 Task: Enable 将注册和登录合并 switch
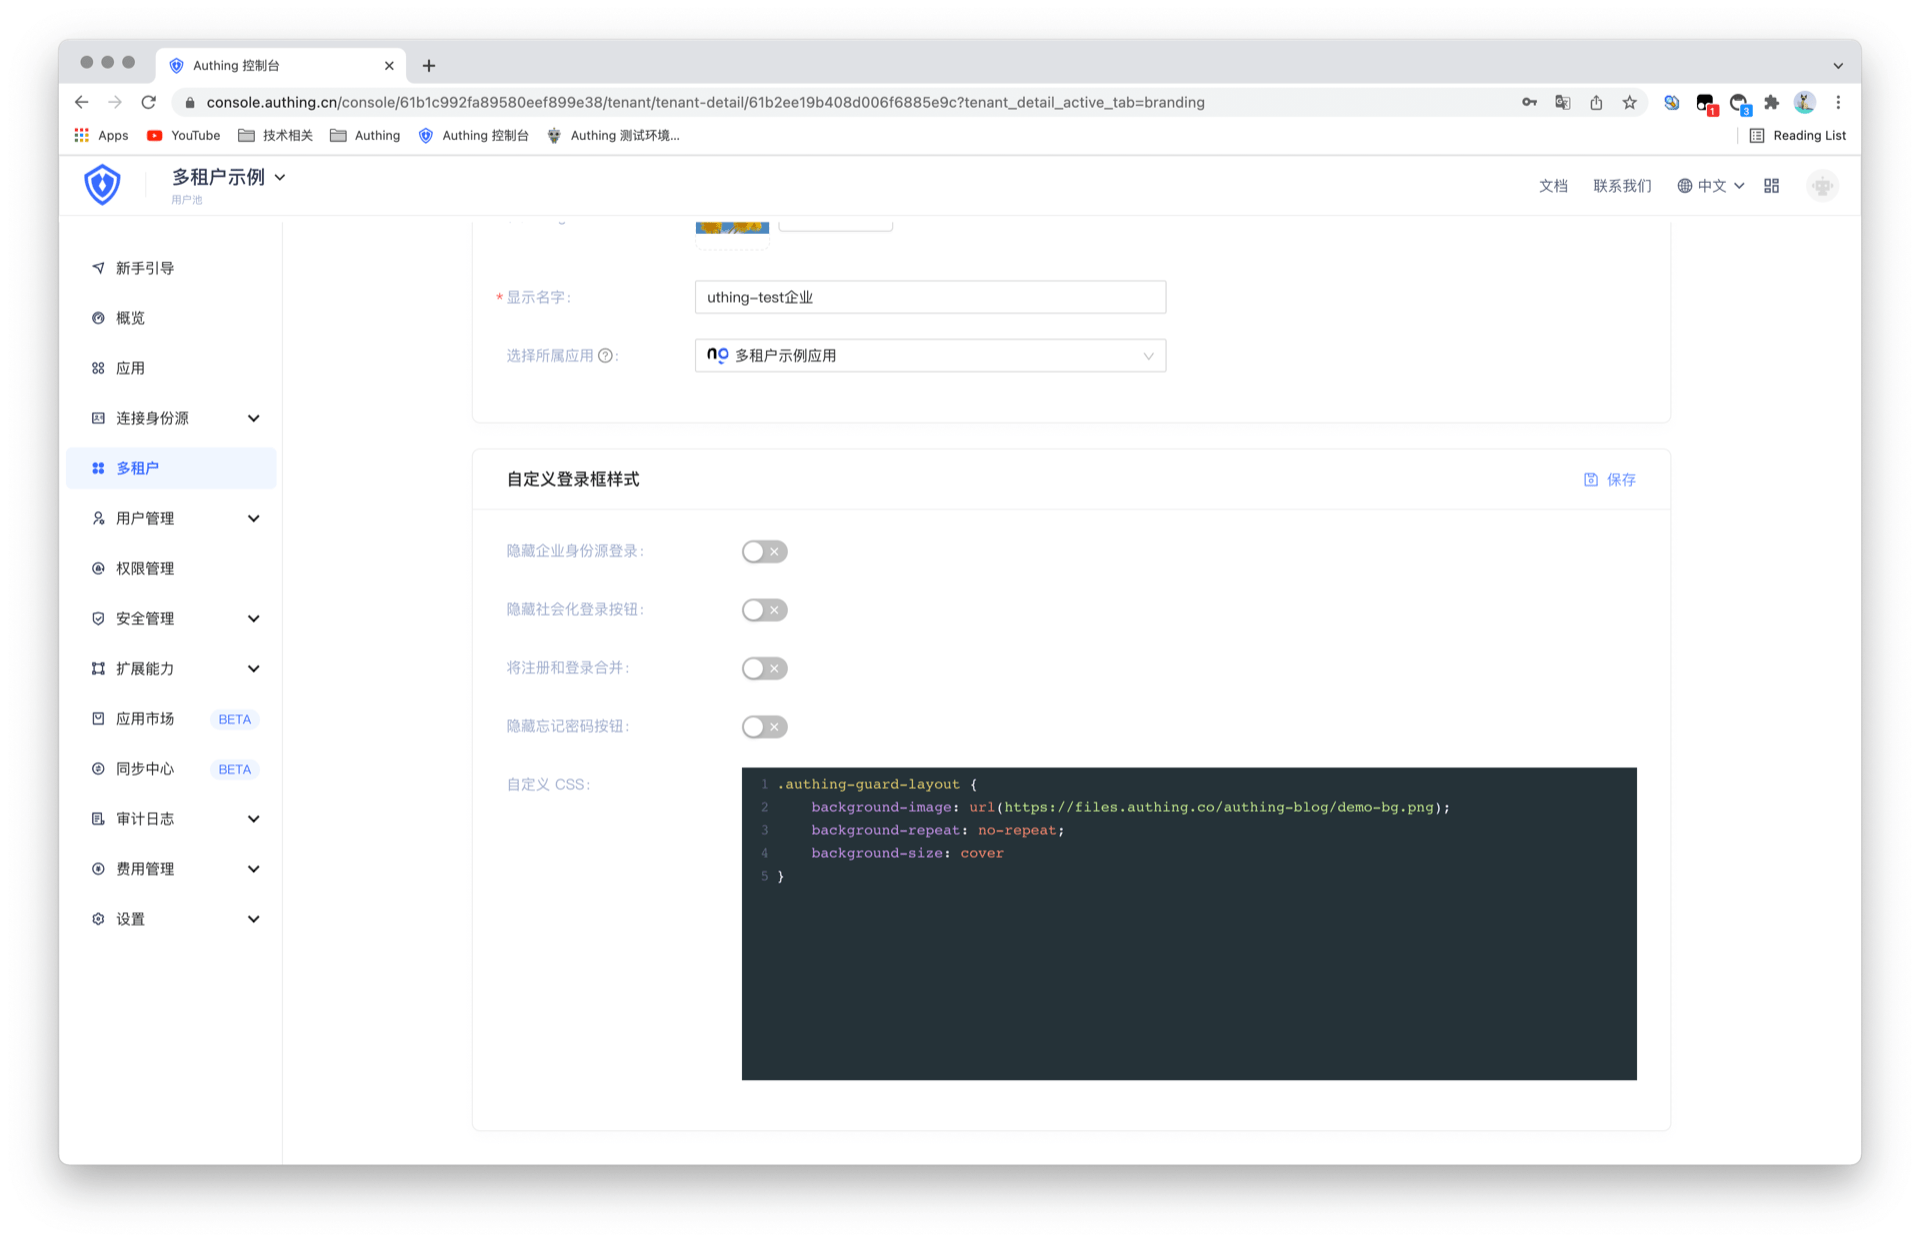coord(764,668)
